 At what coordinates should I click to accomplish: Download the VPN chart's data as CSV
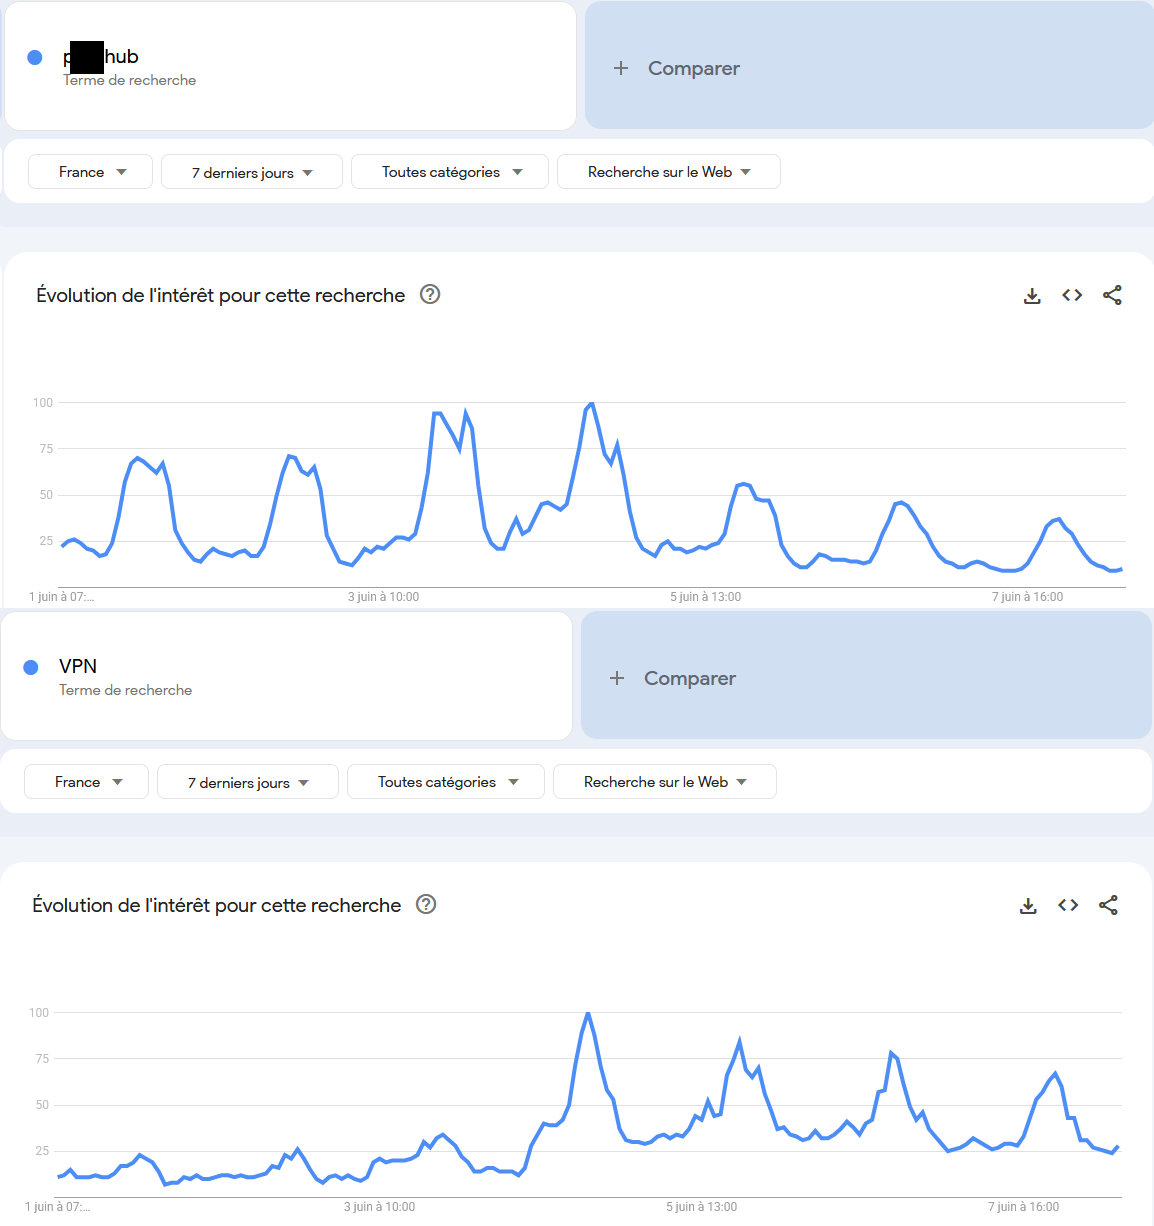[1028, 906]
